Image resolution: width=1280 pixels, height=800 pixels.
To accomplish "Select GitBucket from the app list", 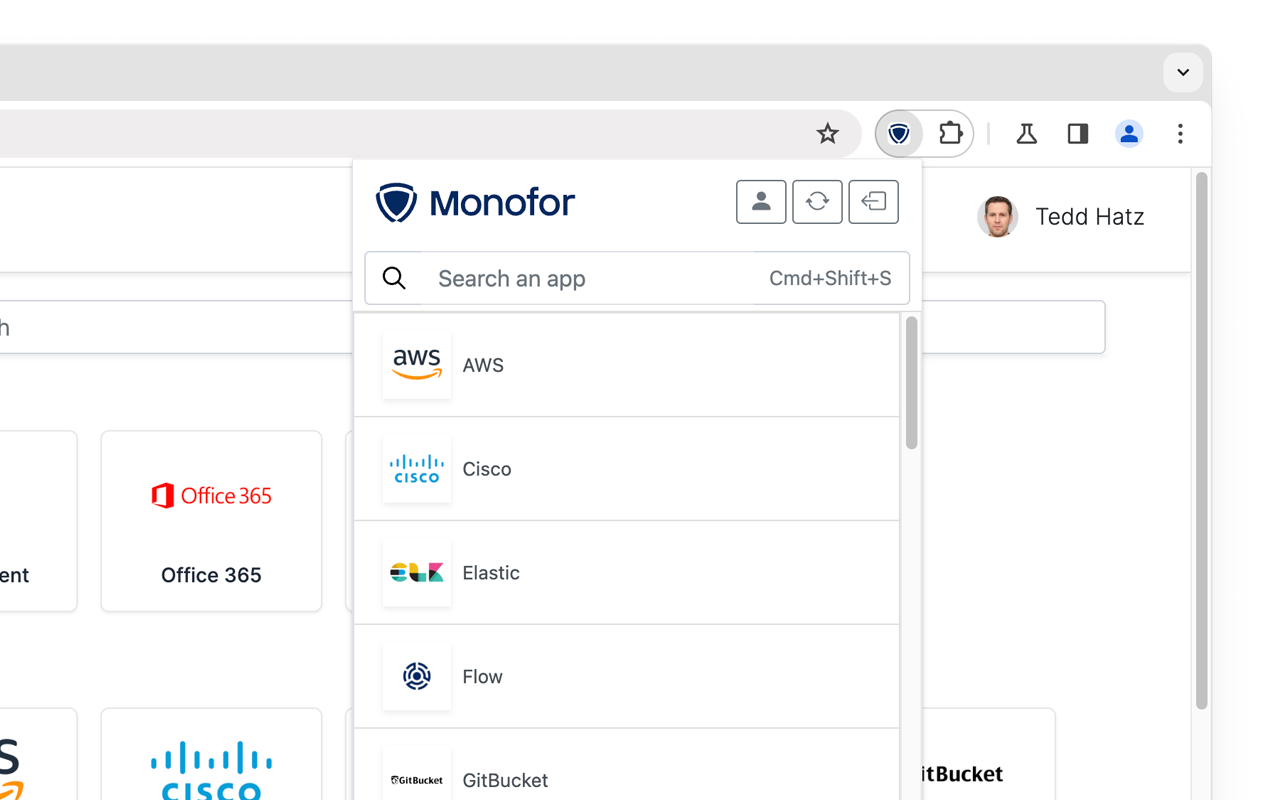I will [x=504, y=780].
